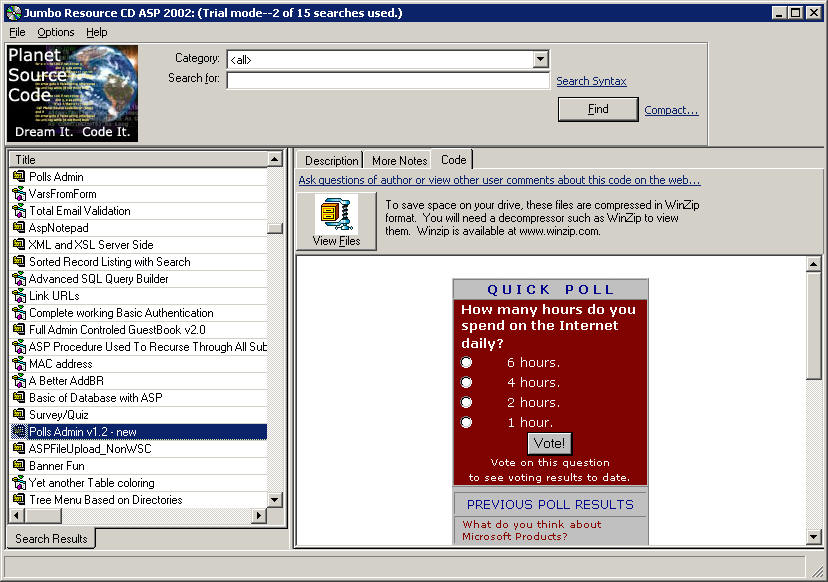The width and height of the screenshot is (828, 582).
Task: Click the MAC address row icon
Action: 19,363
